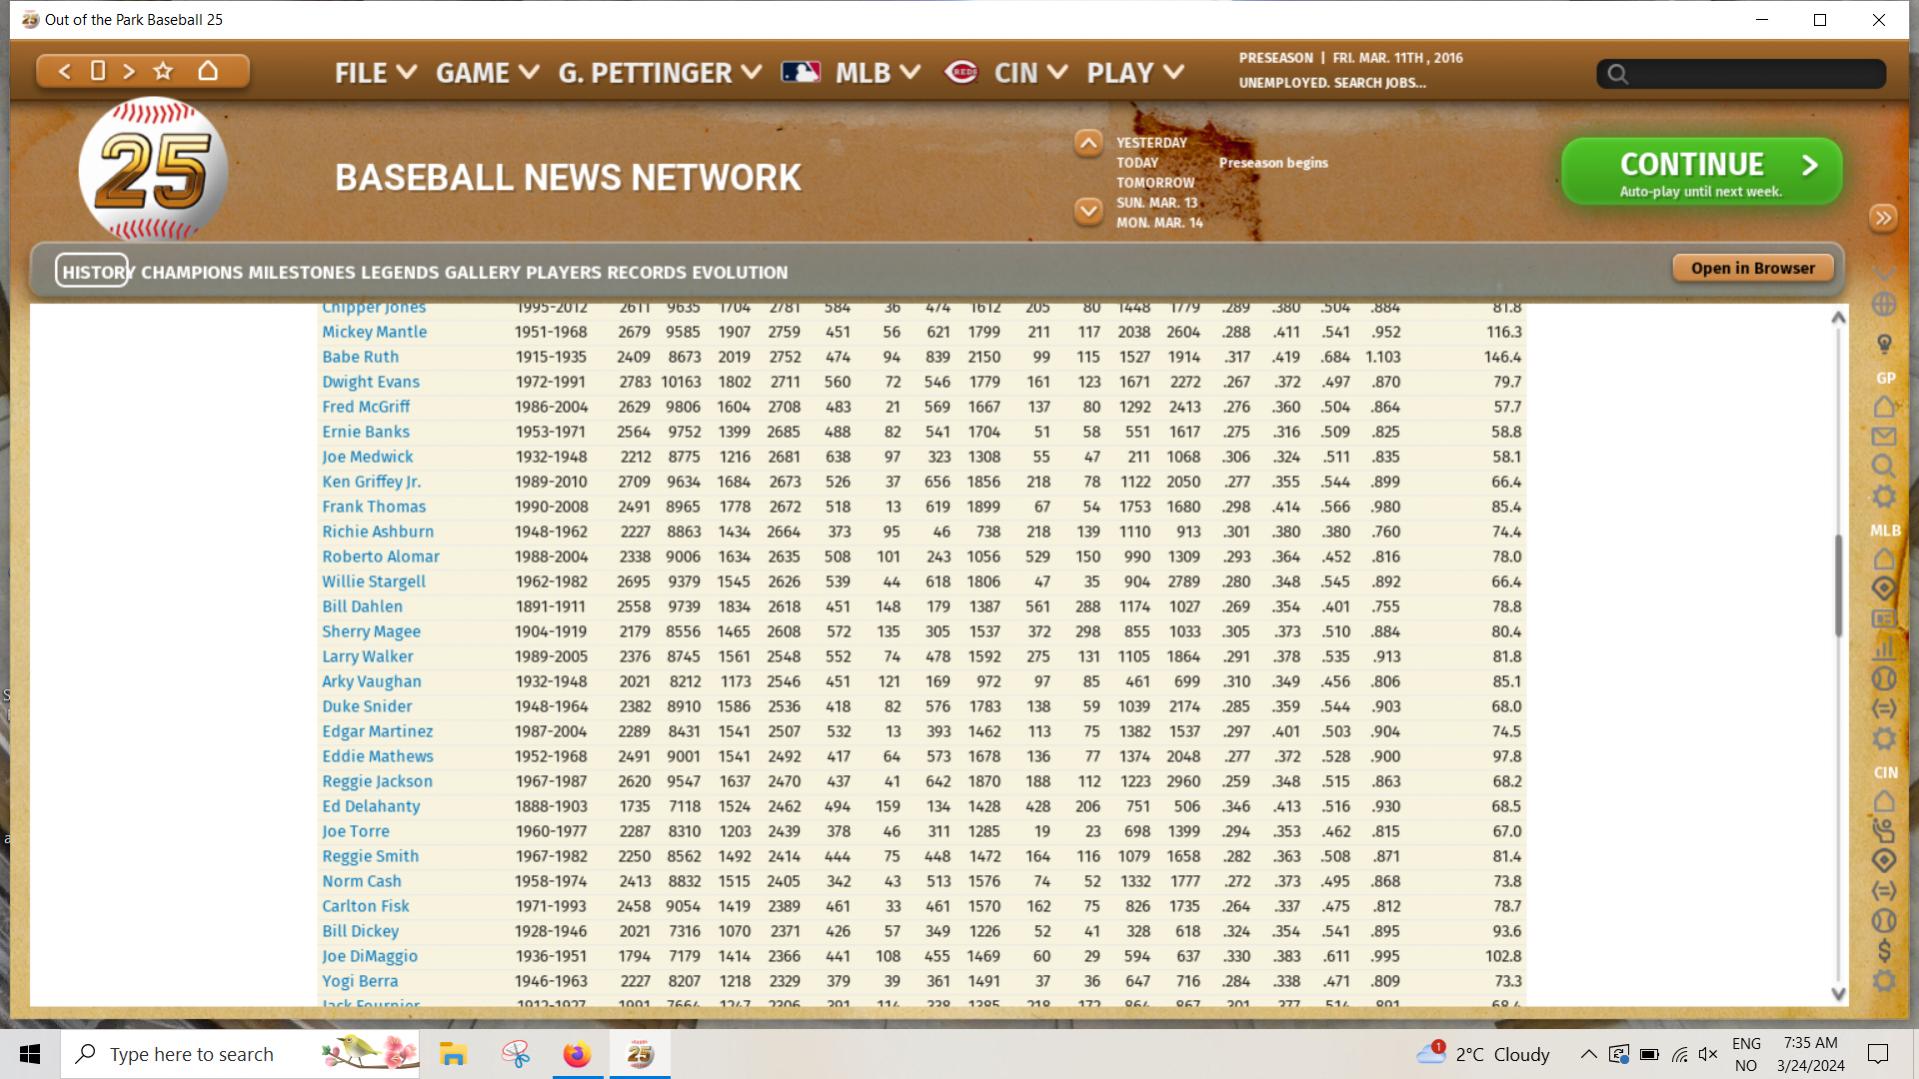Open the bar chart statistics icon under MLB
This screenshot has width=1919, height=1079.
(1884, 649)
